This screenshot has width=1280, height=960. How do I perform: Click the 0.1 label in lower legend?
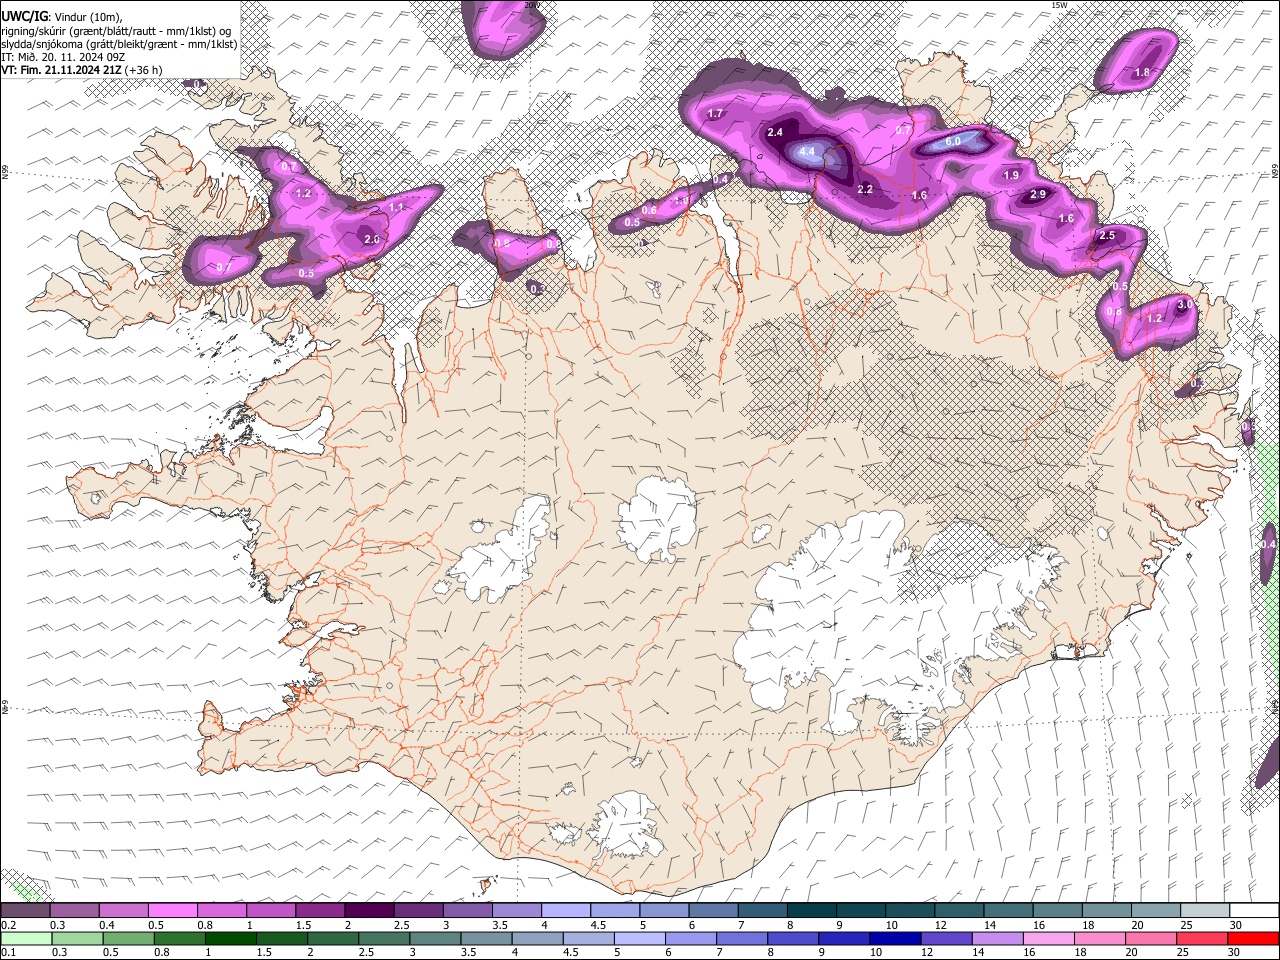(x=8, y=952)
